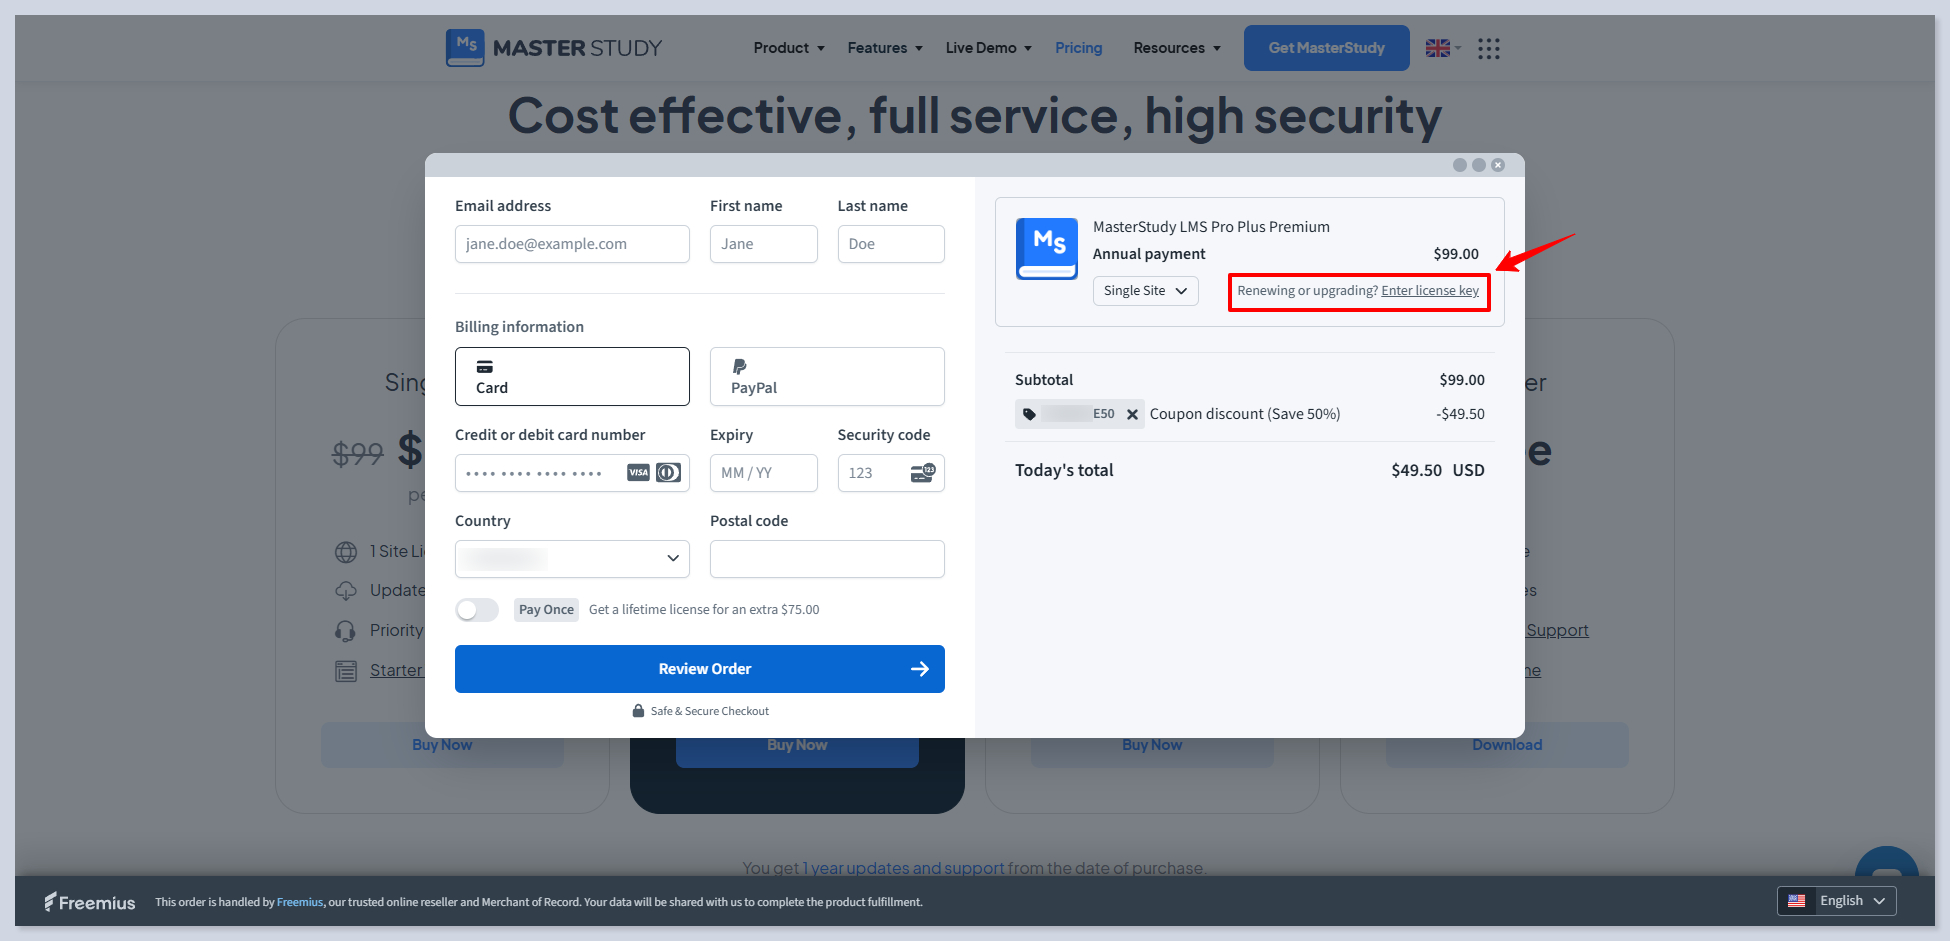
Task: Click the coupon tag icon
Action: (x=1029, y=414)
